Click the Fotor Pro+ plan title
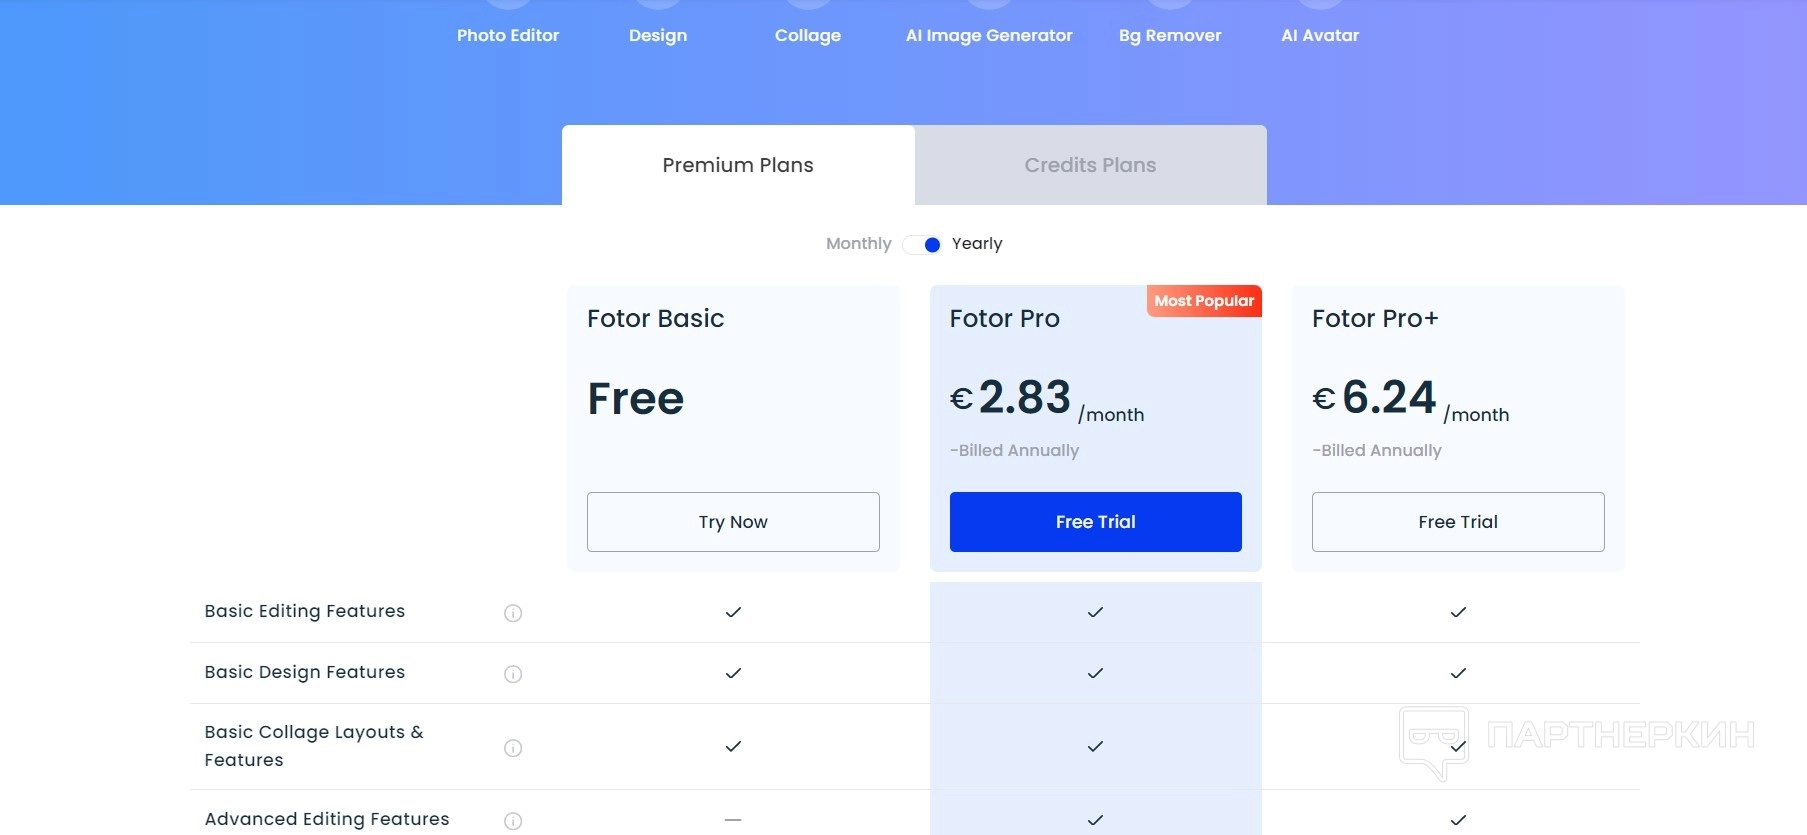This screenshot has width=1807, height=835. tap(1375, 319)
